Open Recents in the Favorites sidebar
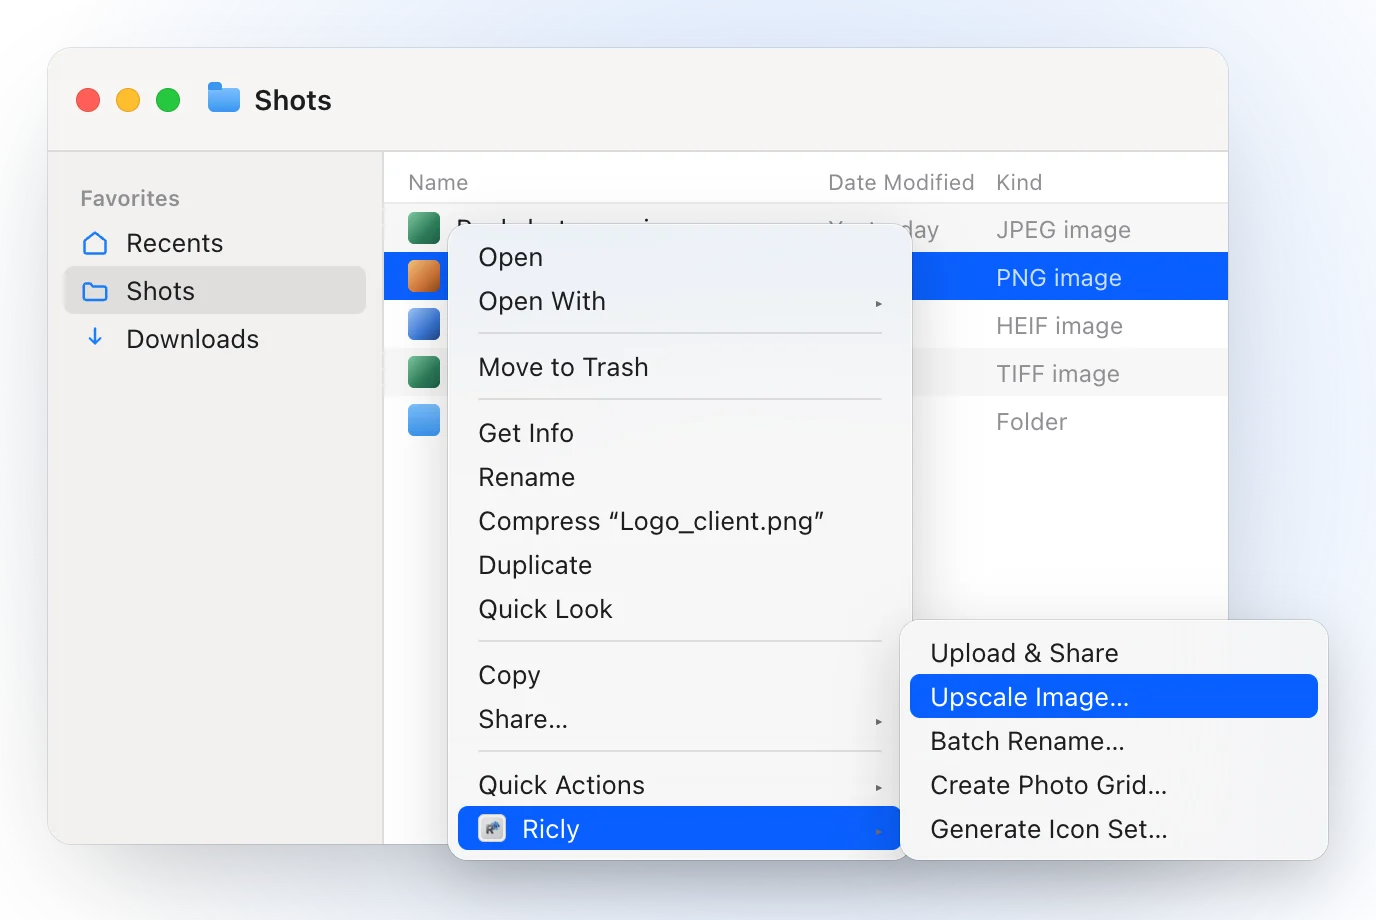The width and height of the screenshot is (1376, 920). pyautogui.click(x=215, y=243)
